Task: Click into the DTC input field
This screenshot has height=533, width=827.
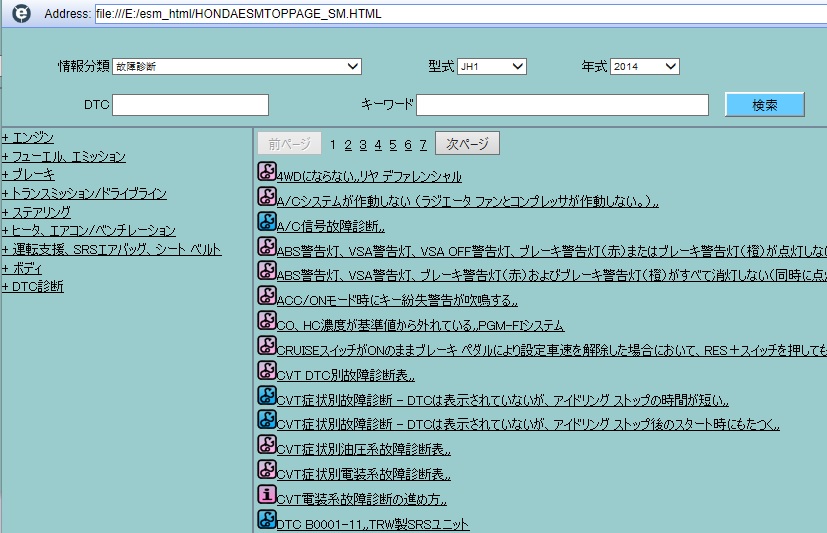Action: pyautogui.click(x=190, y=105)
